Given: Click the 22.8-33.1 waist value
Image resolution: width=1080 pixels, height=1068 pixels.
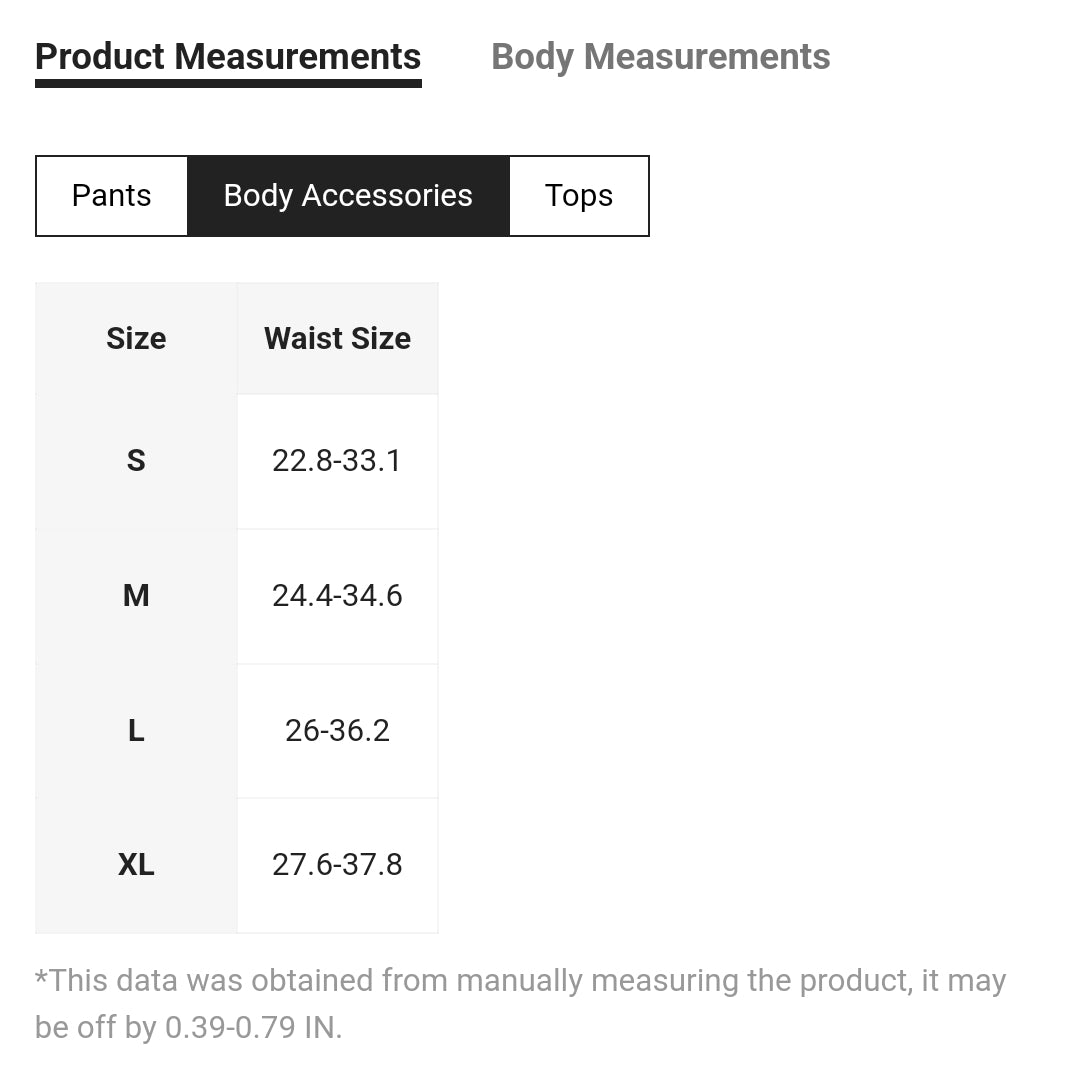Looking at the screenshot, I should [337, 461].
